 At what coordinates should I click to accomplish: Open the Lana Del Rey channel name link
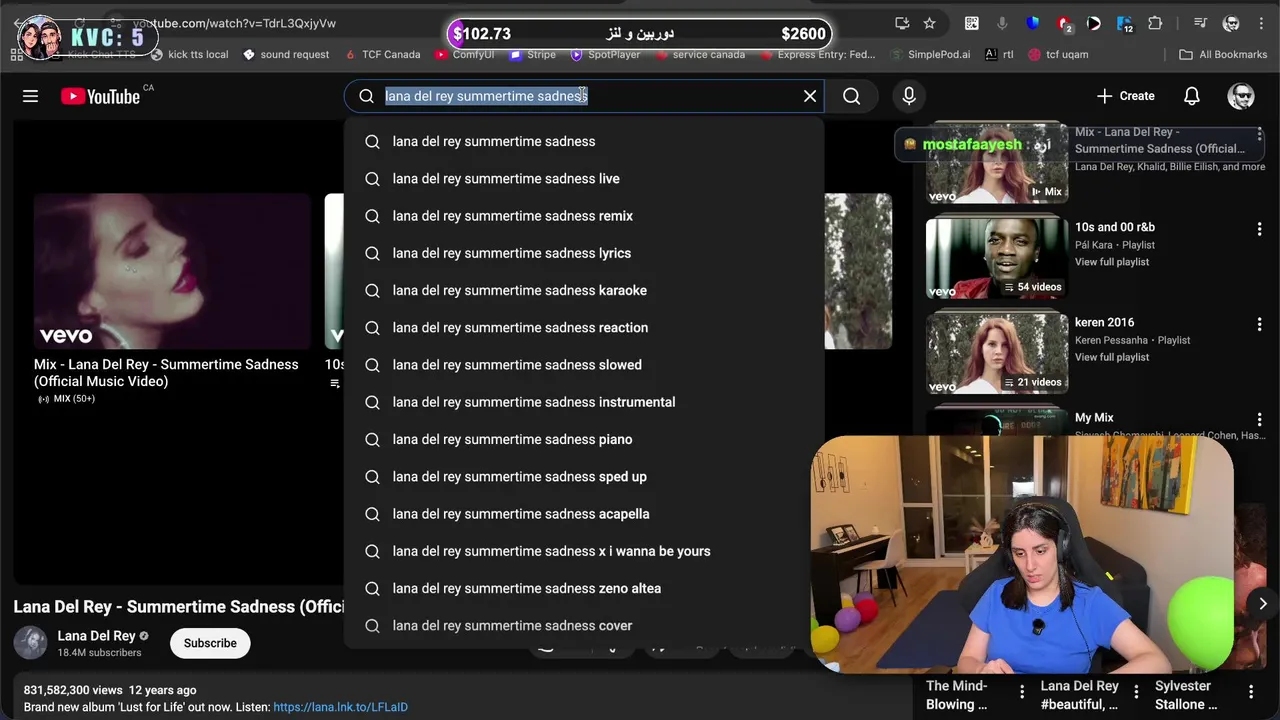click(96, 635)
